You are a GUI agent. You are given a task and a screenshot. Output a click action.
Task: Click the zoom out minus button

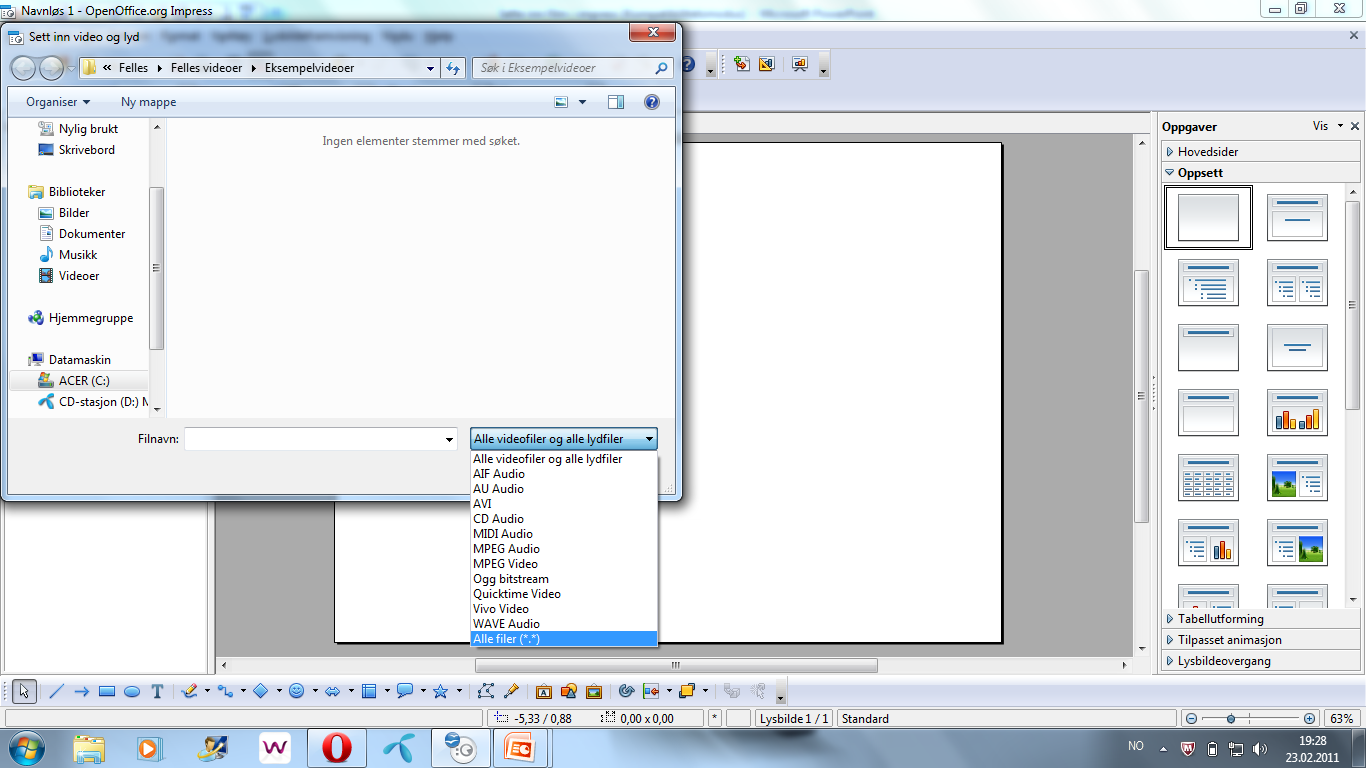pyautogui.click(x=1191, y=719)
